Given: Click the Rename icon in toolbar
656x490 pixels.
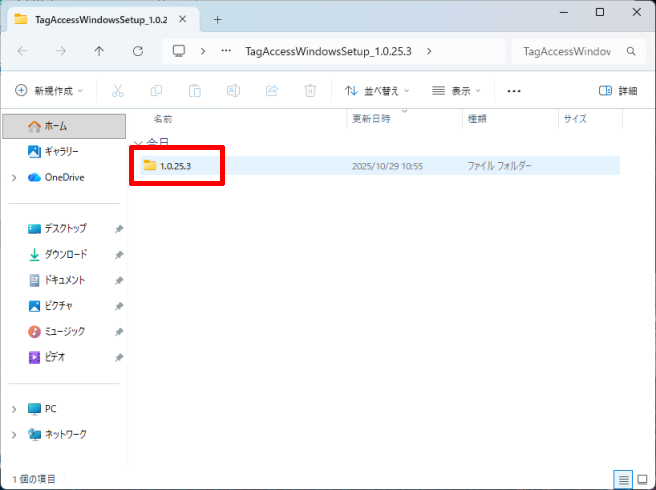Looking at the screenshot, I should pyautogui.click(x=233, y=90).
